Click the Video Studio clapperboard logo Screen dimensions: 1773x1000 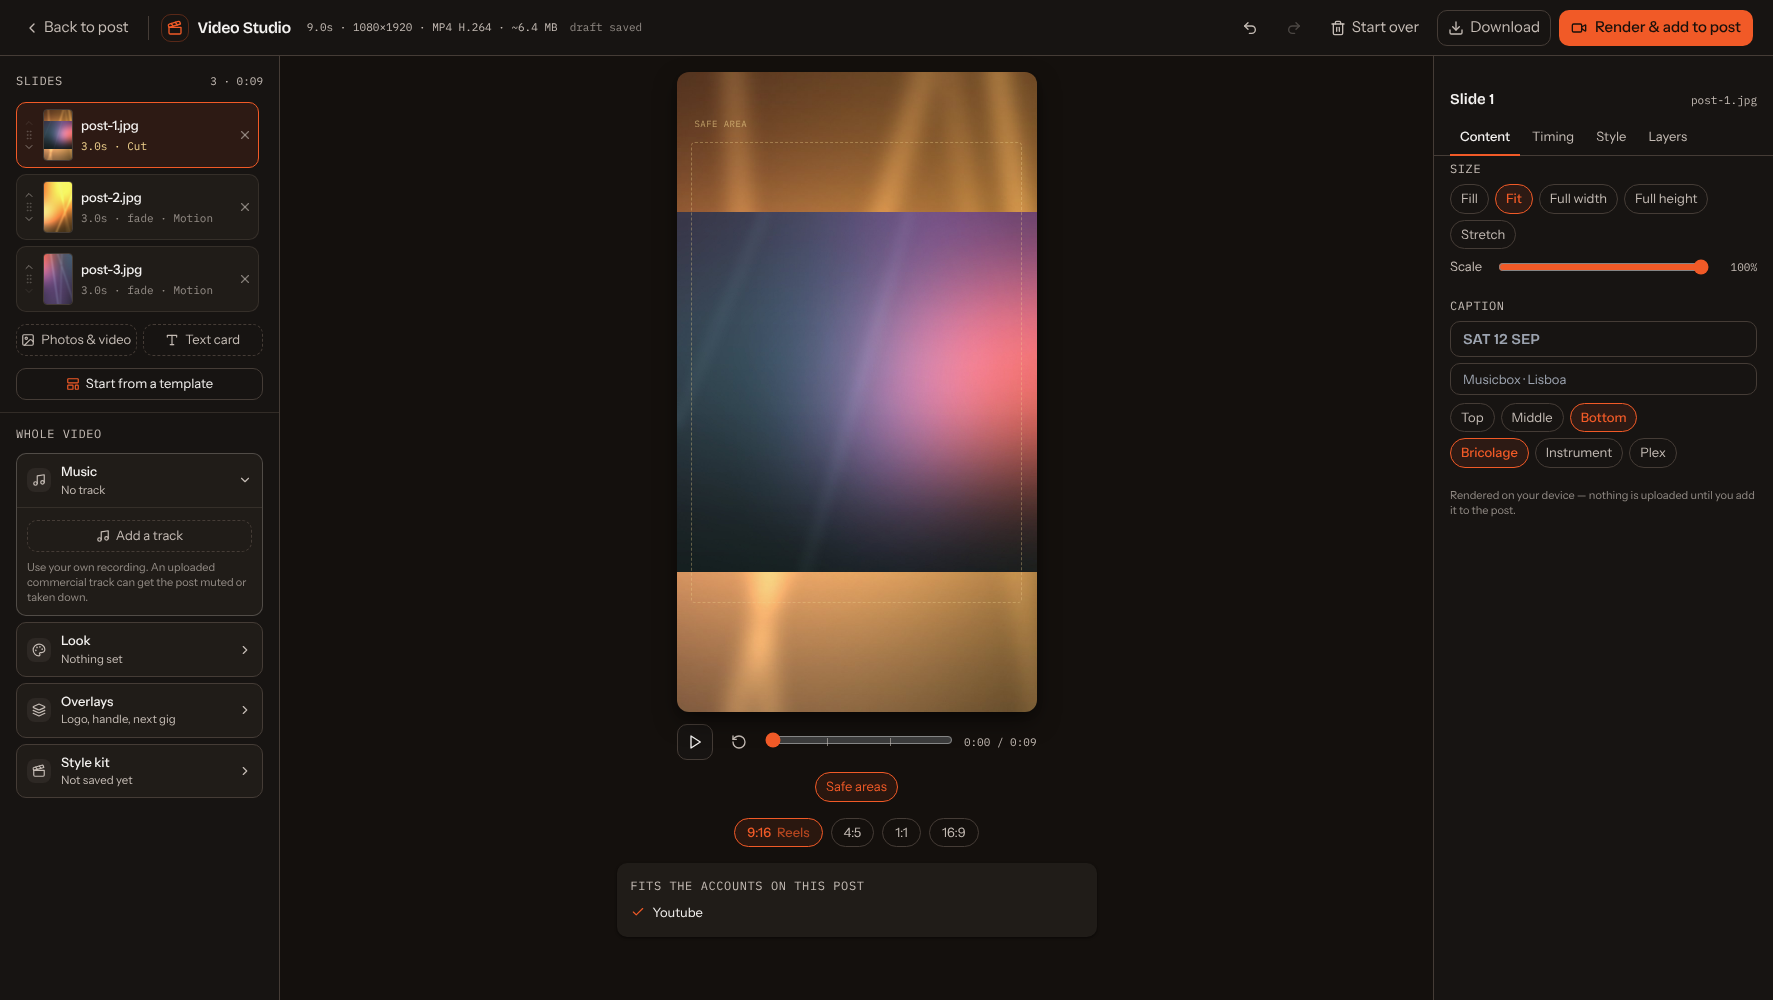[x=175, y=28]
